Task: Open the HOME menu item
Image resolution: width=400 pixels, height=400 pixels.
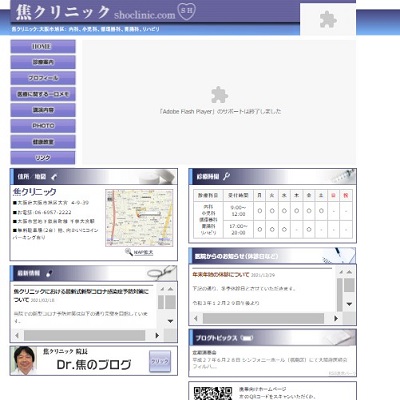Action: coord(43,47)
